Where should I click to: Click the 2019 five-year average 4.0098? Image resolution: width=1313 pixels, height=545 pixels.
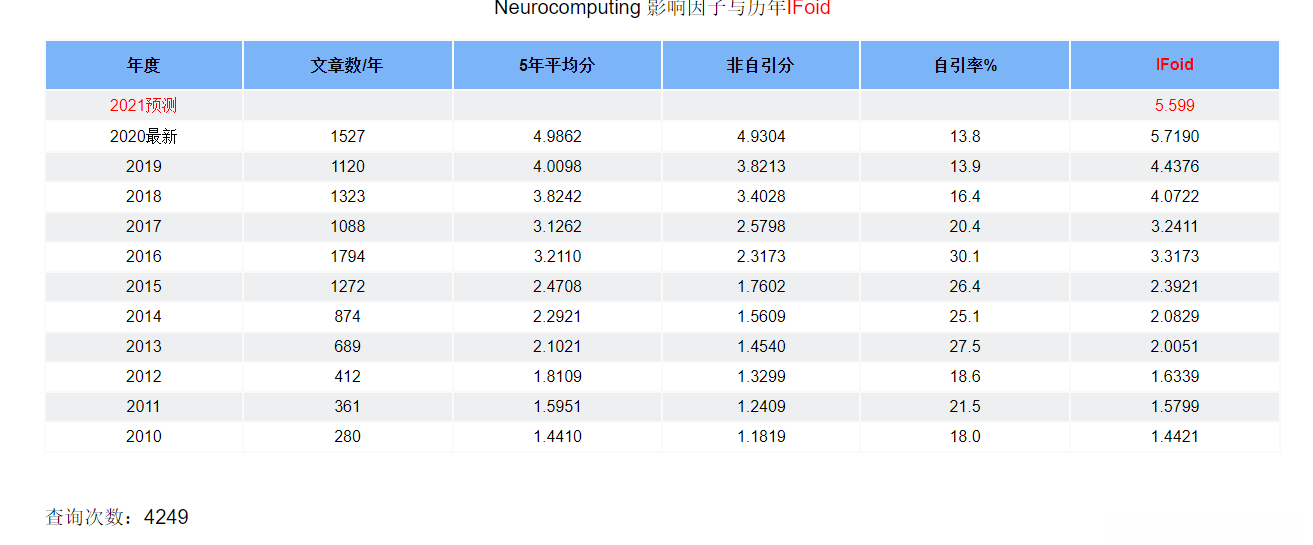pyautogui.click(x=557, y=166)
